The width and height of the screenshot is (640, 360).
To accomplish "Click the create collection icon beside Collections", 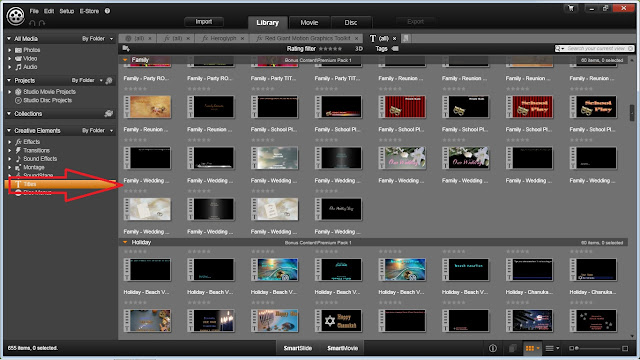I will (x=109, y=113).
